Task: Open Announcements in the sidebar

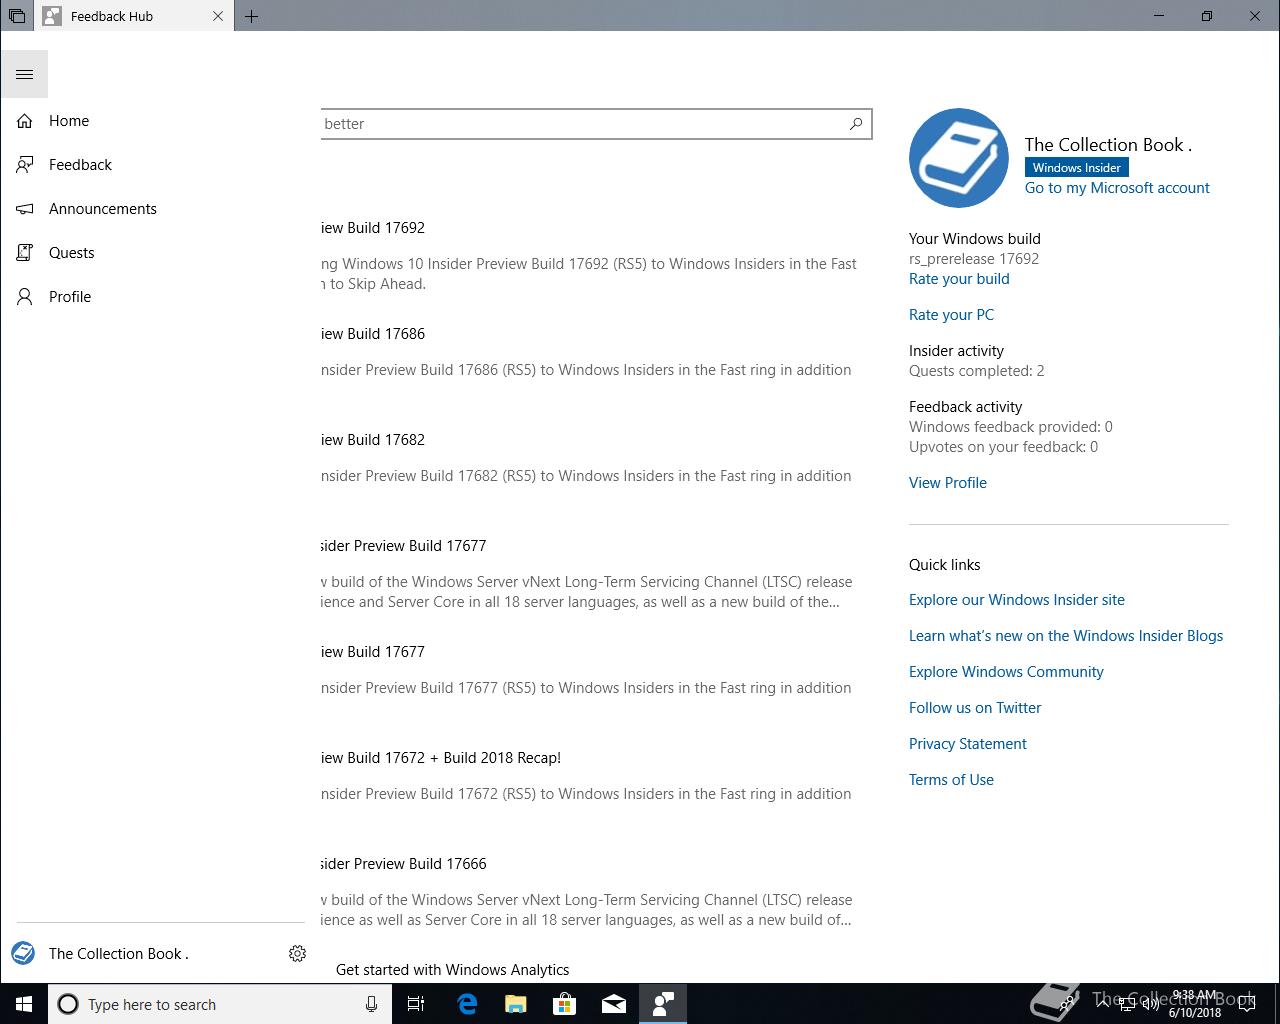Action: 160,209
